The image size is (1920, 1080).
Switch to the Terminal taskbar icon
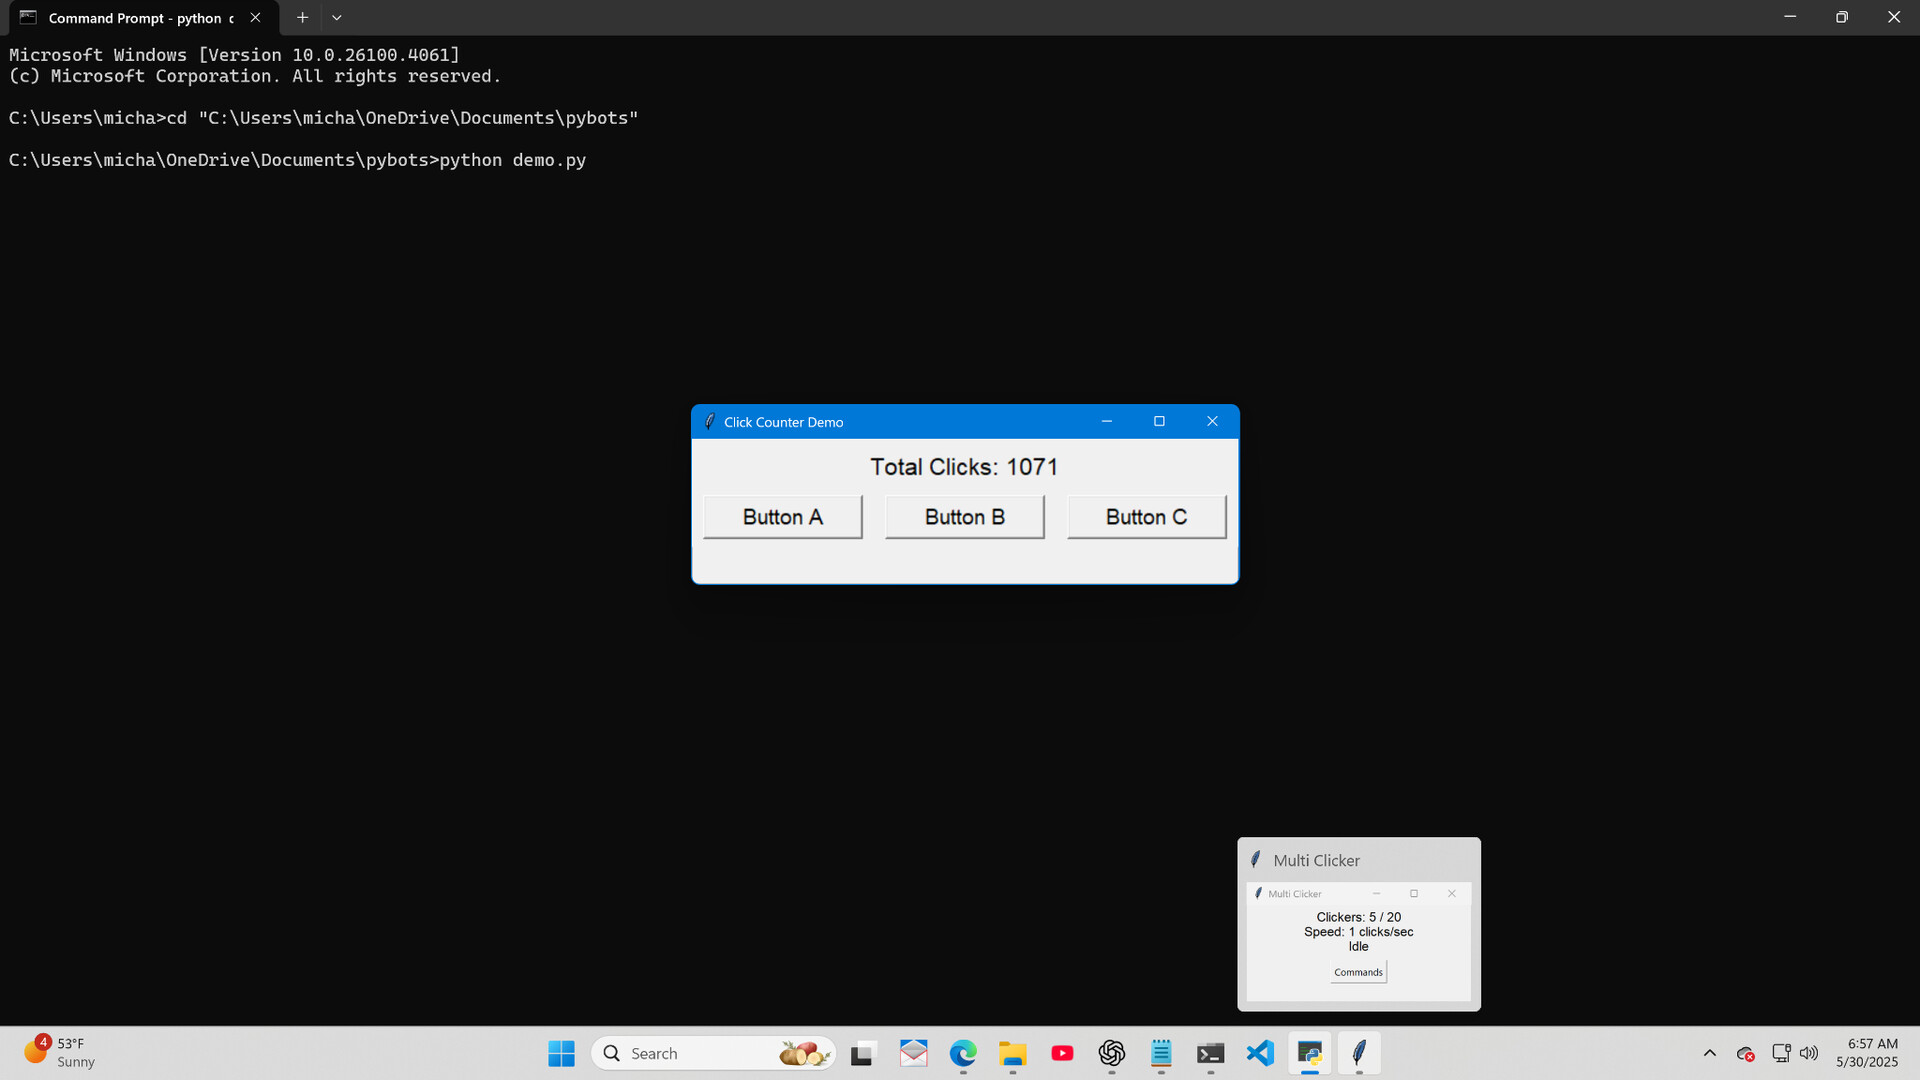pyautogui.click(x=1210, y=1053)
